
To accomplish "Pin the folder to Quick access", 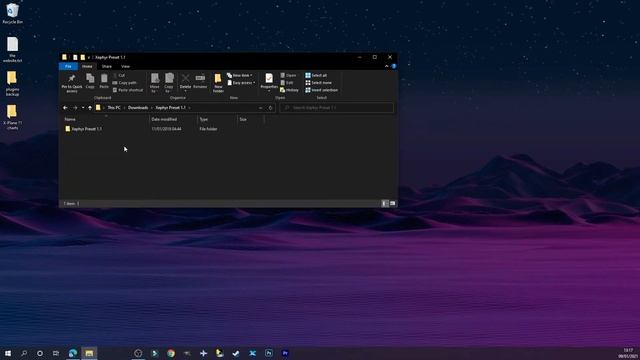I will tap(72, 83).
